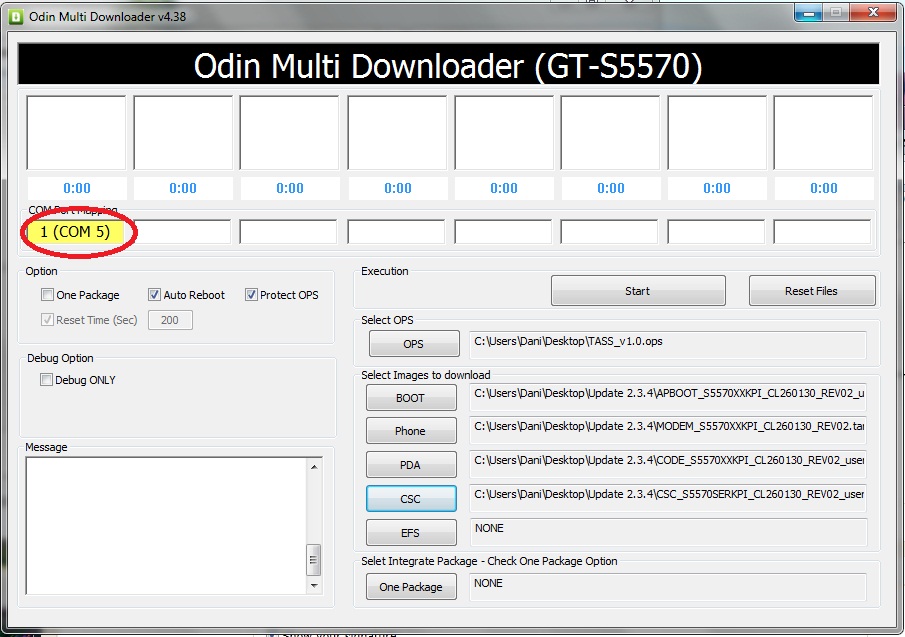Click the Reset Files button
905x637 pixels.
coord(811,291)
